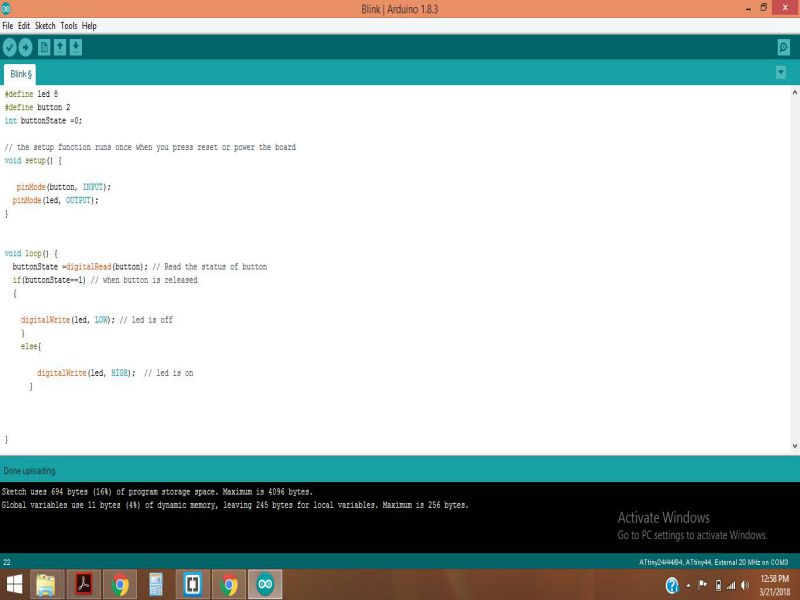800x600 pixels.
Task: Click the 'int buttonState =0;' line
Action: [43, 120]
